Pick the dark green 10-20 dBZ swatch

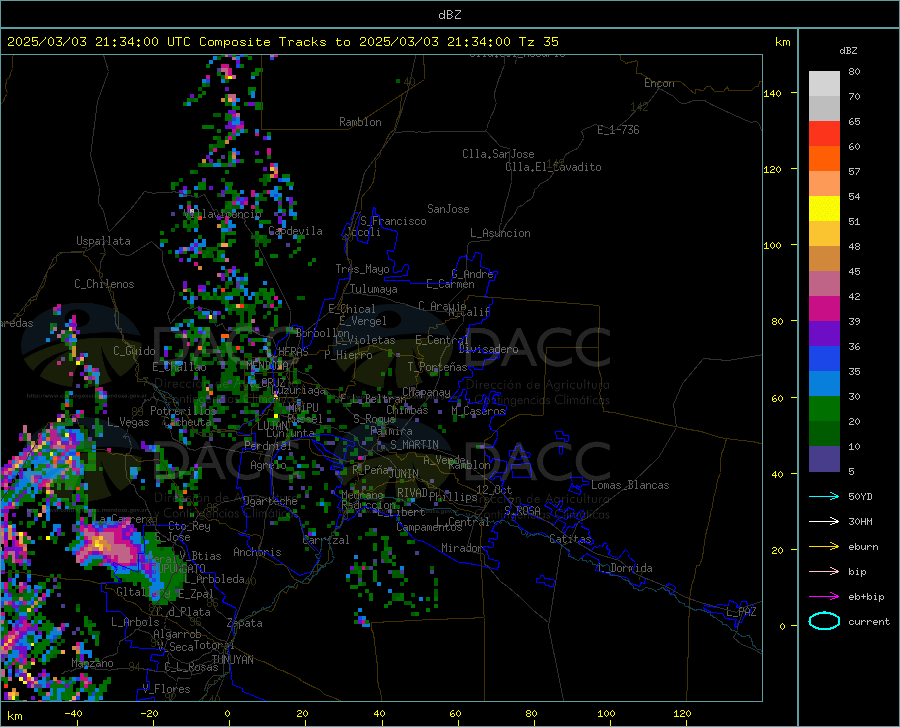tap(824, 434)
